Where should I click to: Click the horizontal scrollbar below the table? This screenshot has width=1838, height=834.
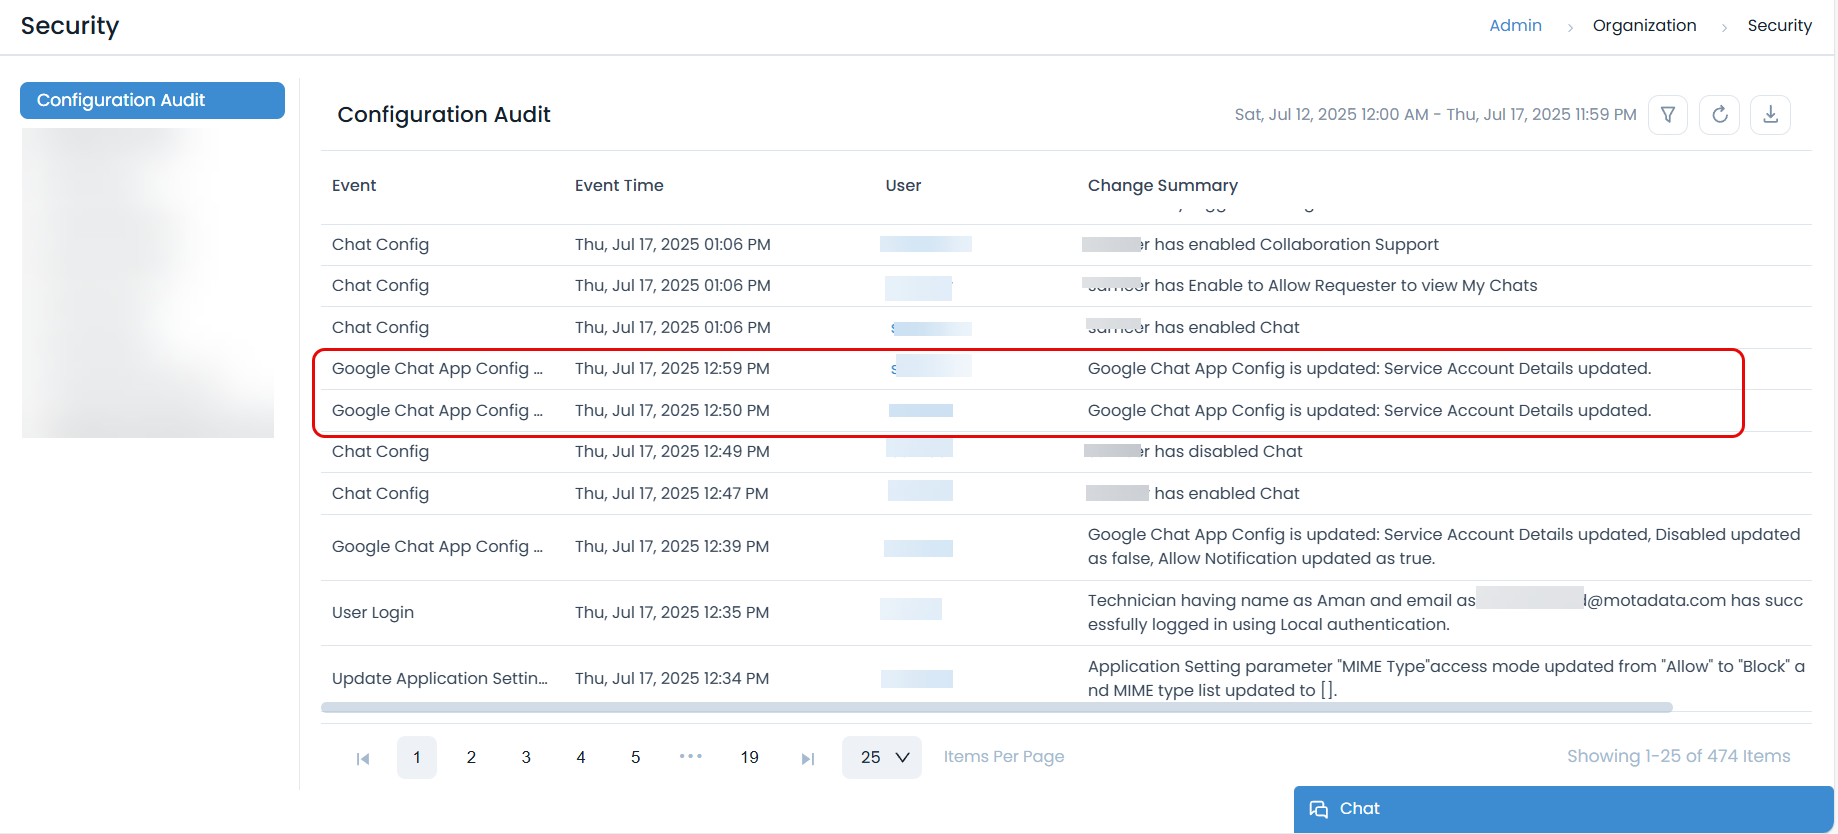996,707
